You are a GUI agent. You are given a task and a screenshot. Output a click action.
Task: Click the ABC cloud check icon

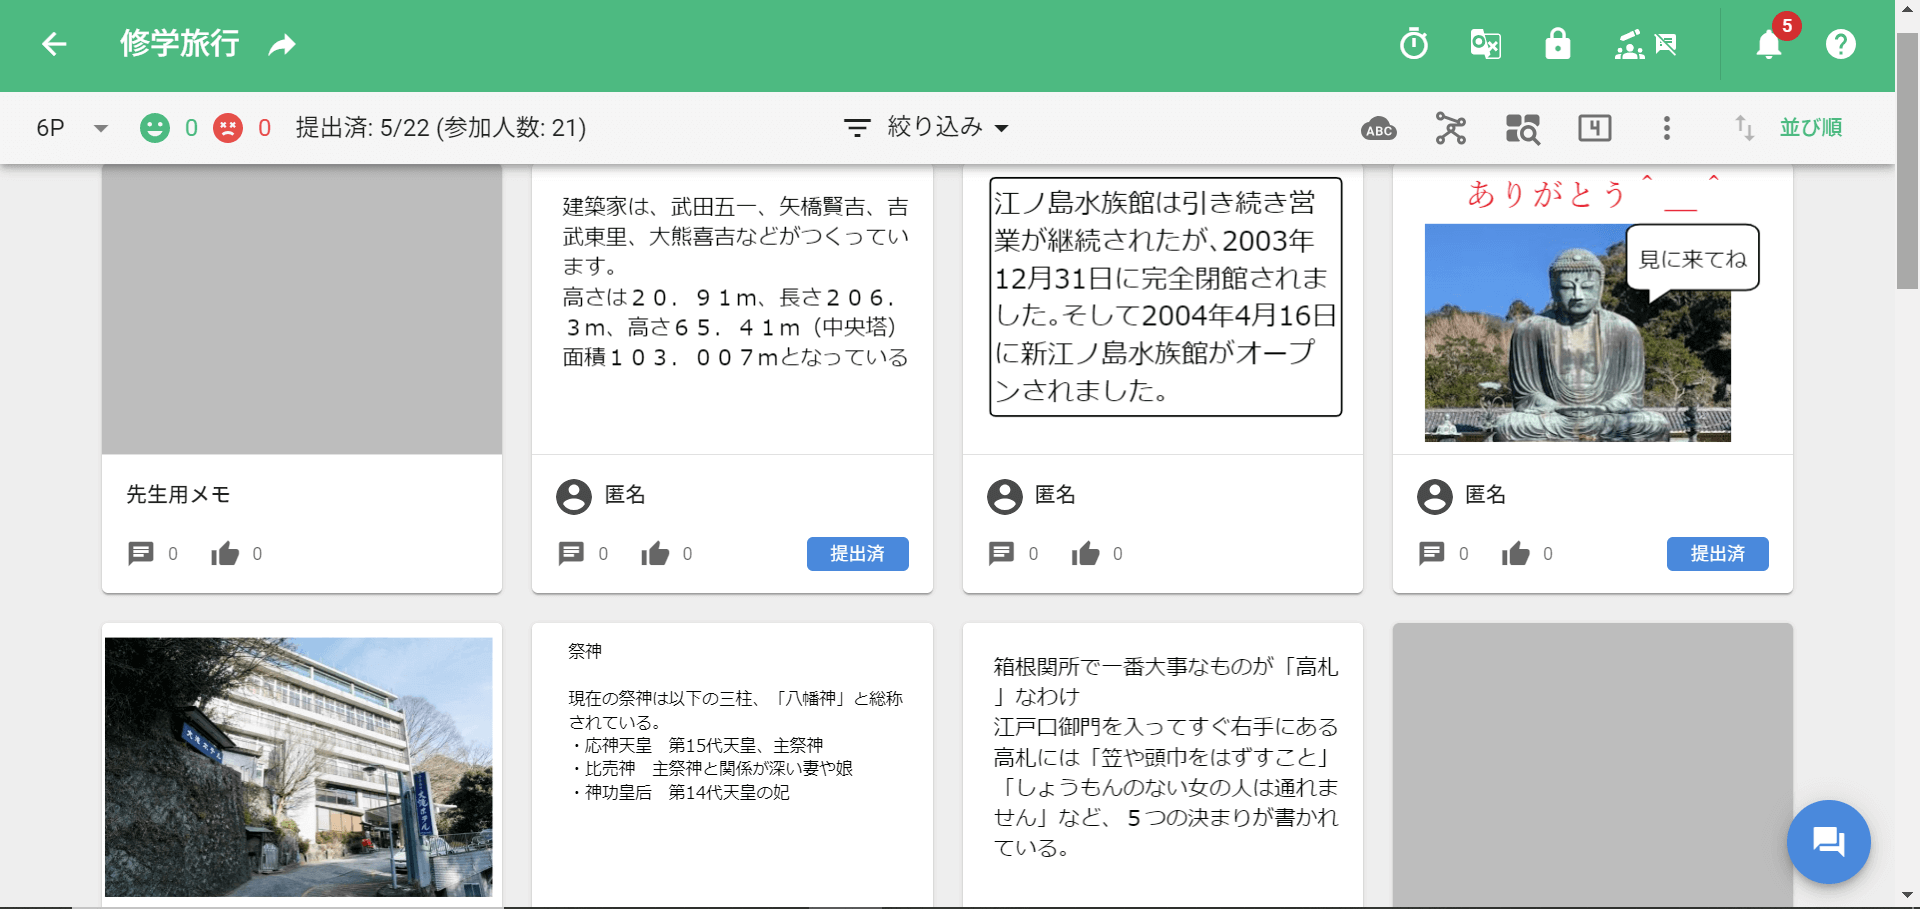[x=1377, y=128]
